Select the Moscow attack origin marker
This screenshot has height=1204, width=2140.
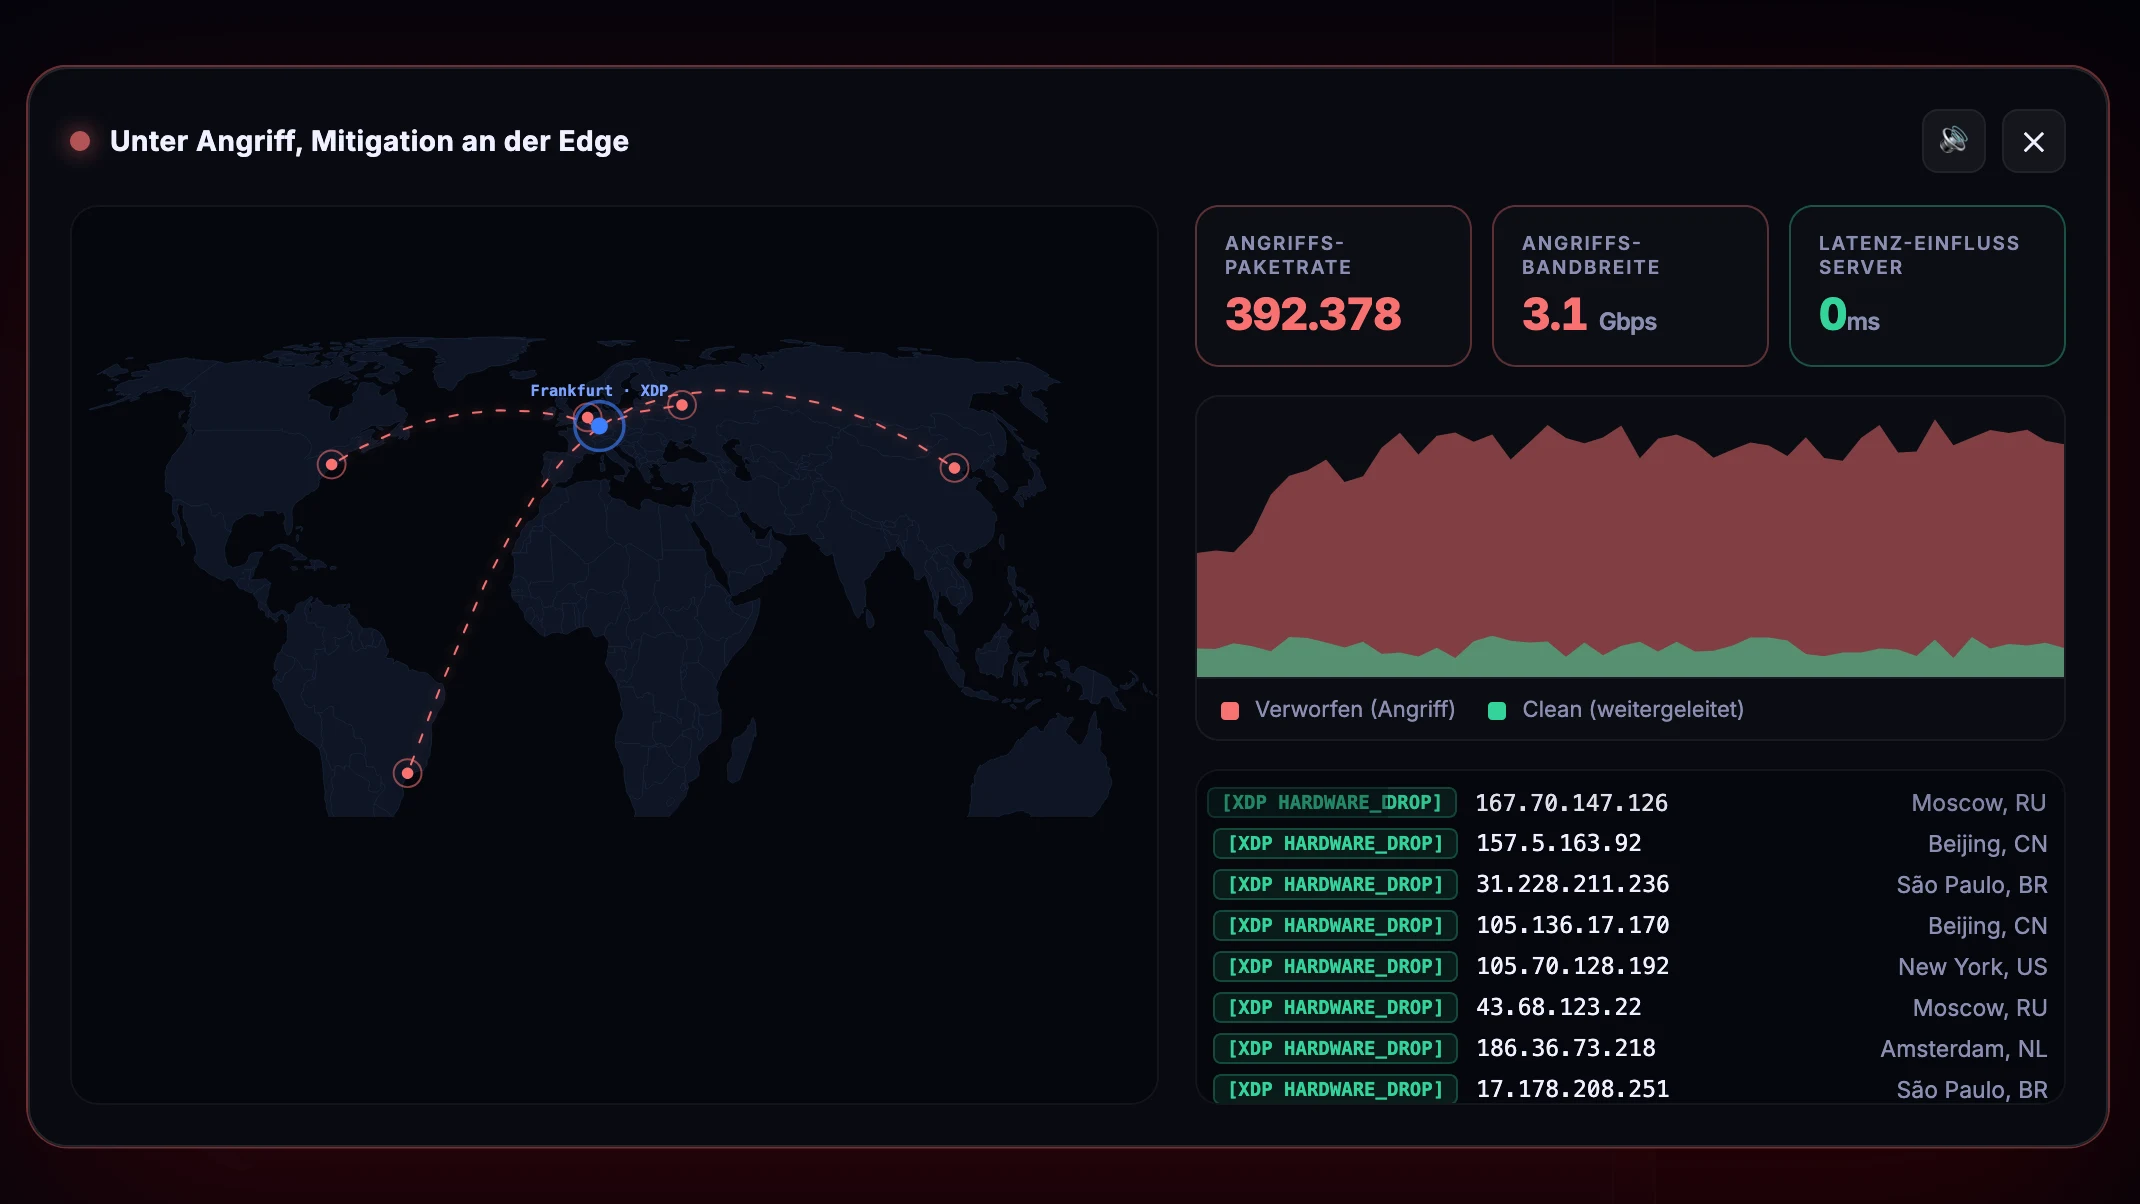[682, 405]
